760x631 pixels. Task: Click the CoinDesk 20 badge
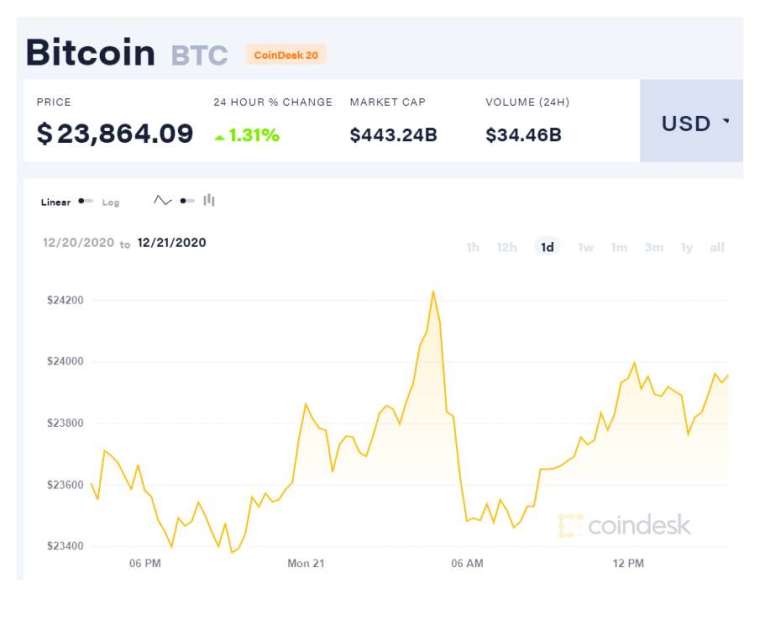pos(286,55)
